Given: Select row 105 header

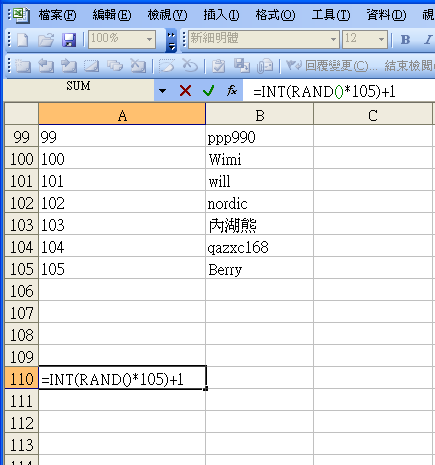Looking at the screenshot, I should point(21,268).
